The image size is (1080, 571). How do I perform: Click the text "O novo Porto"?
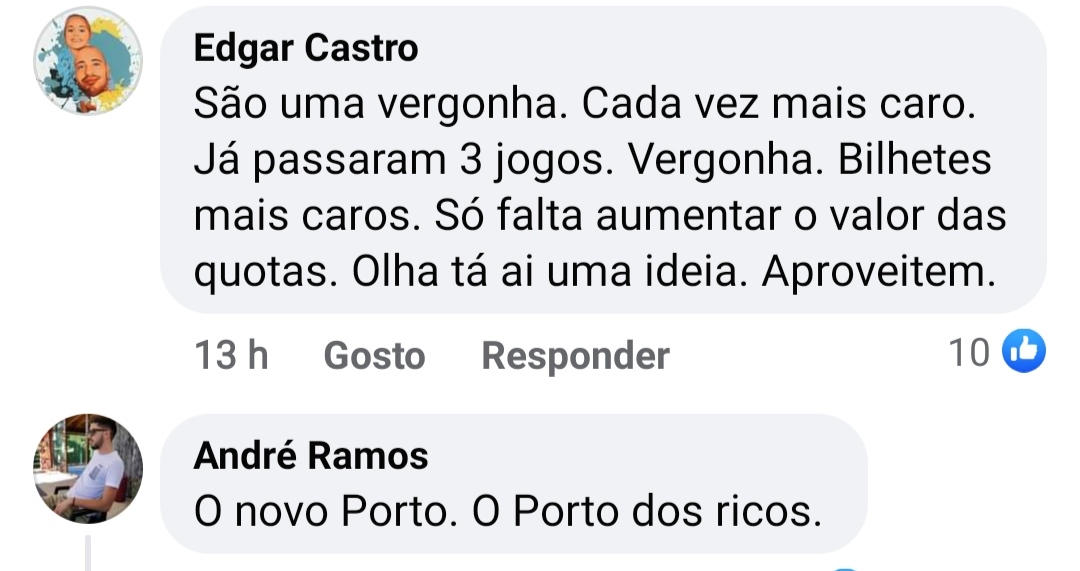coord(320,513)
